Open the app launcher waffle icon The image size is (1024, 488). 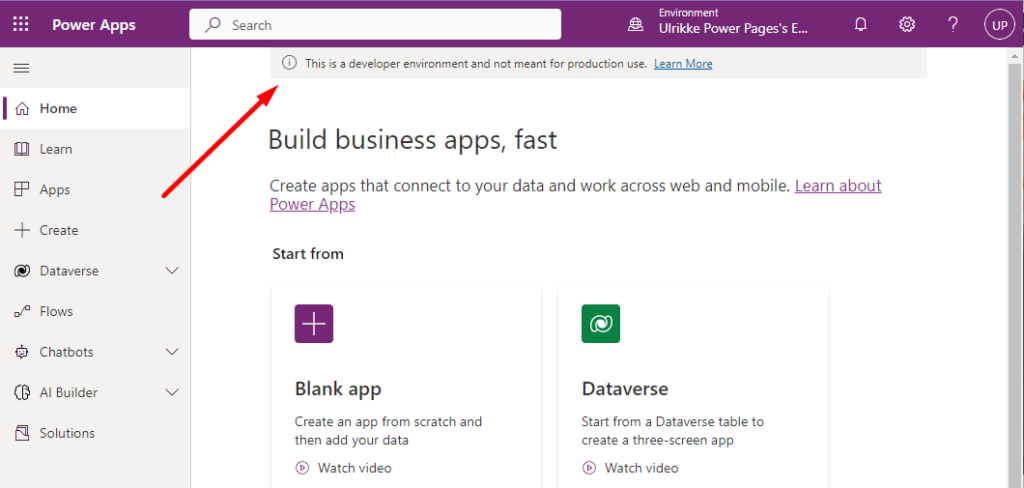pos(21,25)
